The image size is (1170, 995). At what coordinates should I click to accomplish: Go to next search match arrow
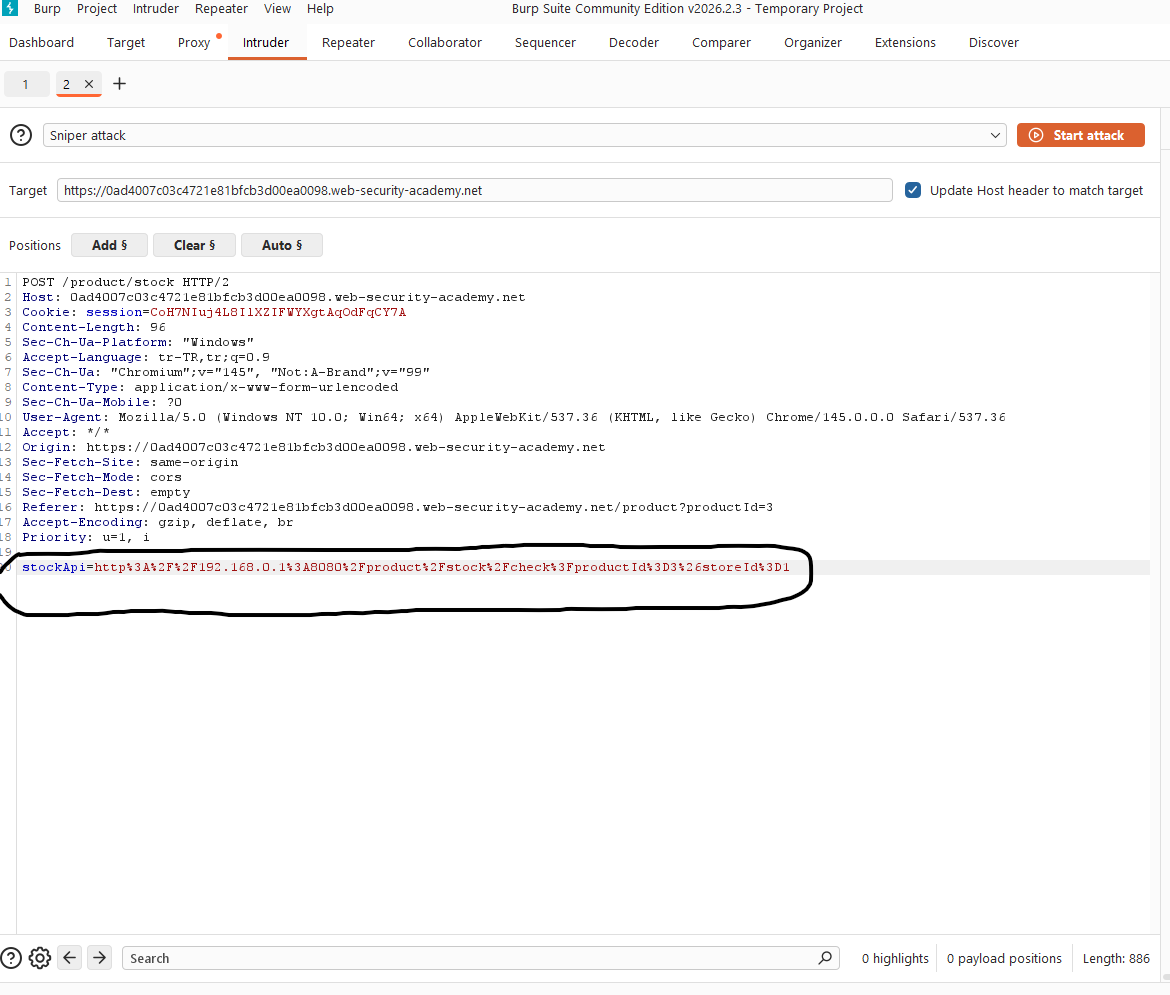click(99, 958)
